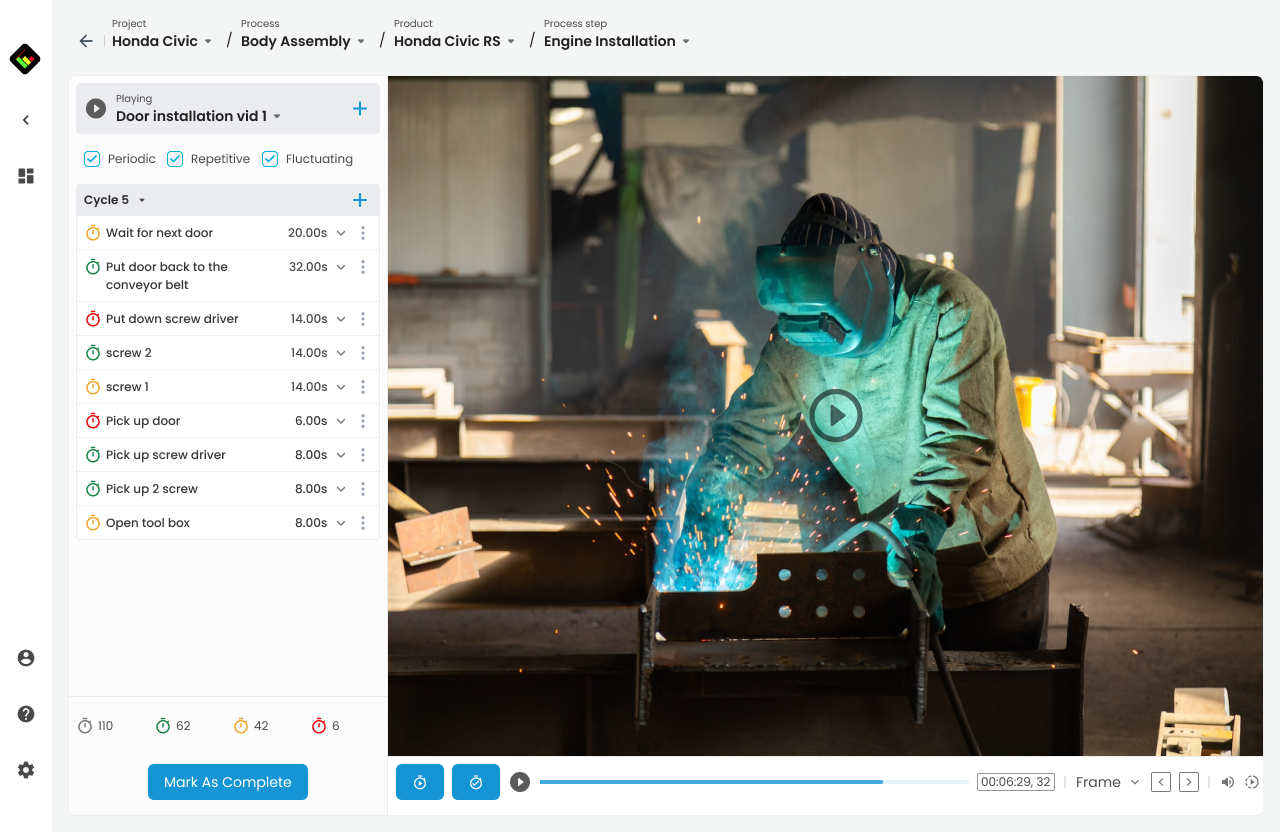Click the loop playback icon
1280x832 pixels.
point(1252,782)
